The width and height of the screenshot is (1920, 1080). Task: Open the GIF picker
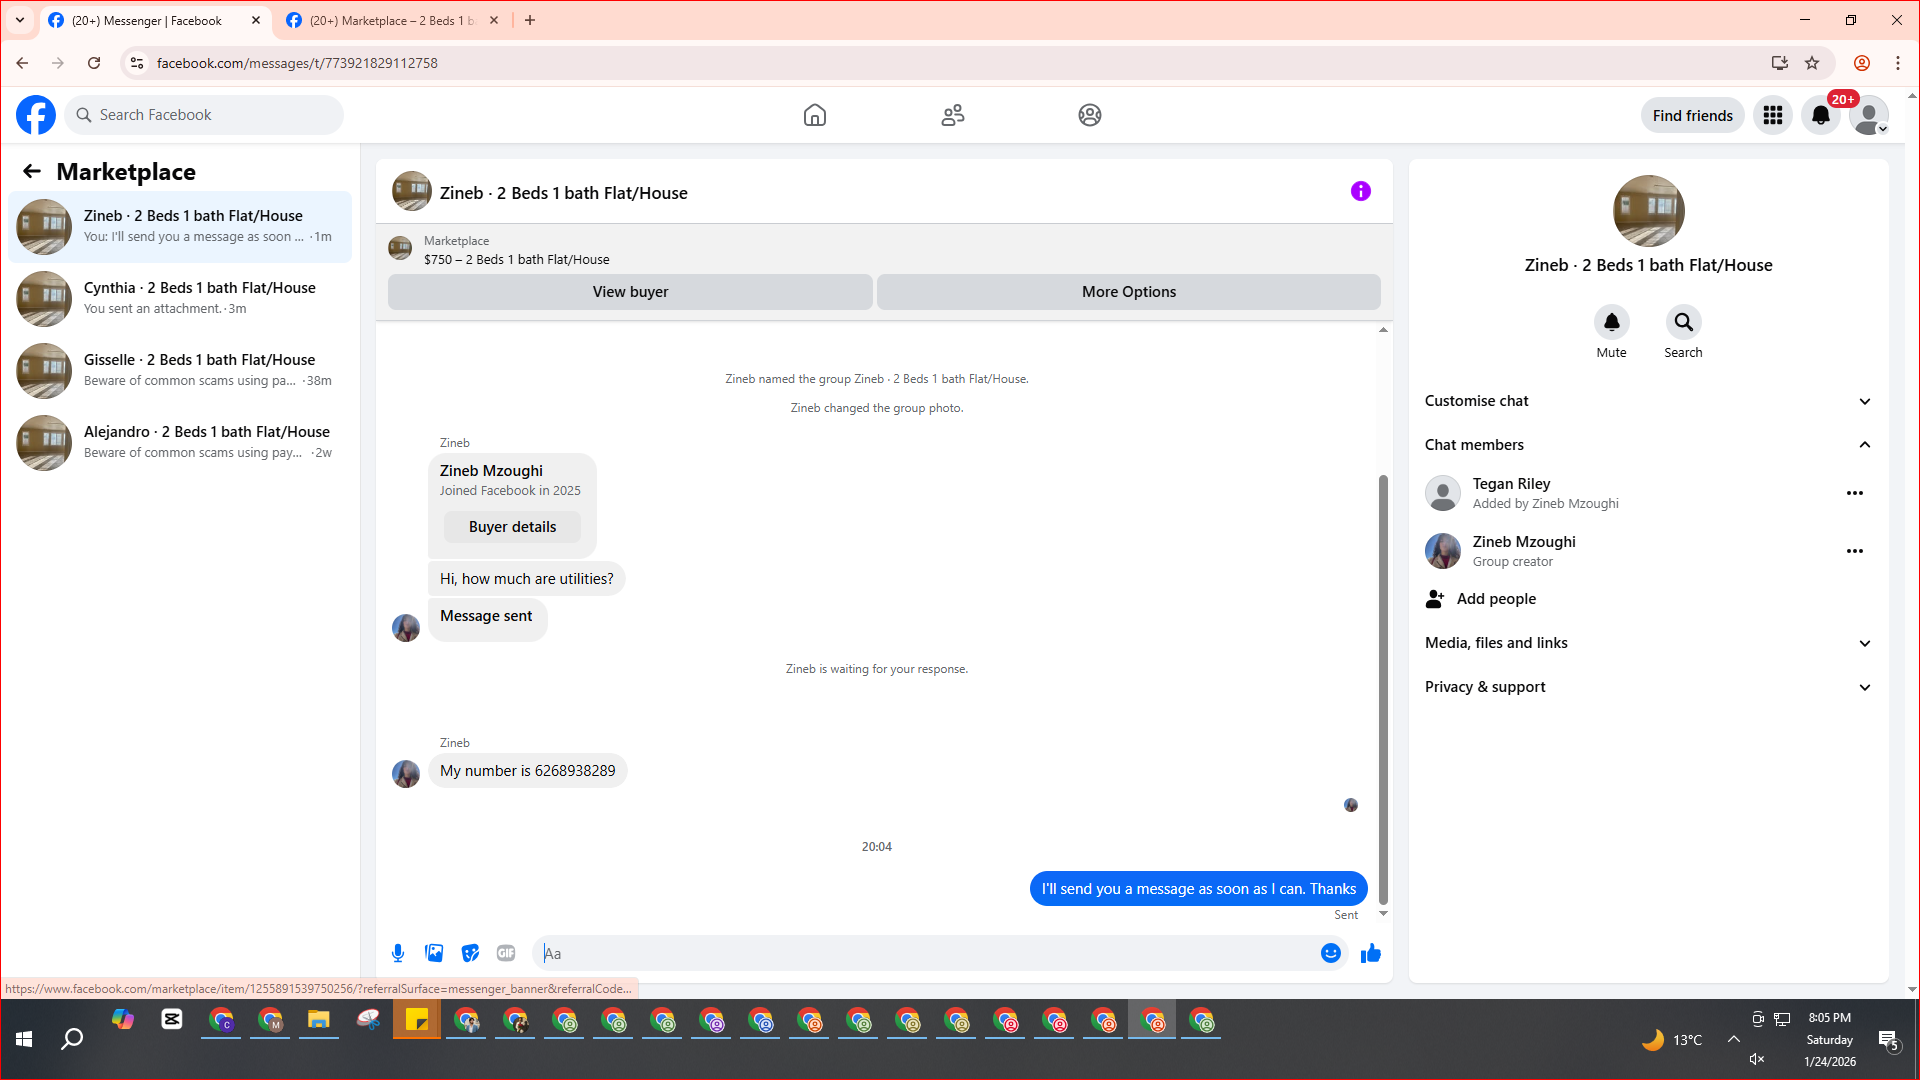pyautogui.click(x=506, y=953)
